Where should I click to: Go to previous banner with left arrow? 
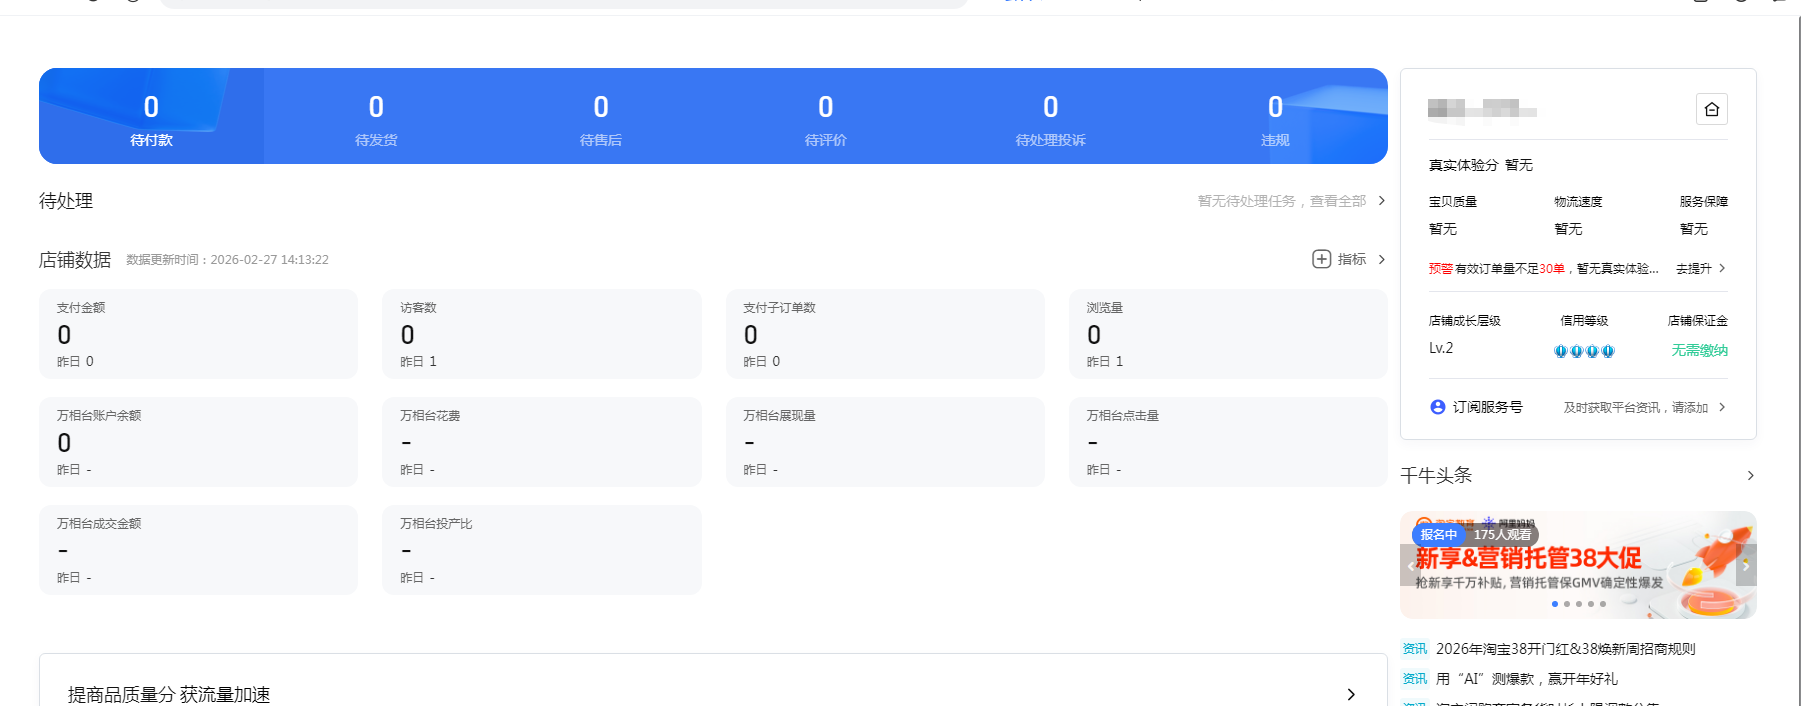[x=1410, y=565]
